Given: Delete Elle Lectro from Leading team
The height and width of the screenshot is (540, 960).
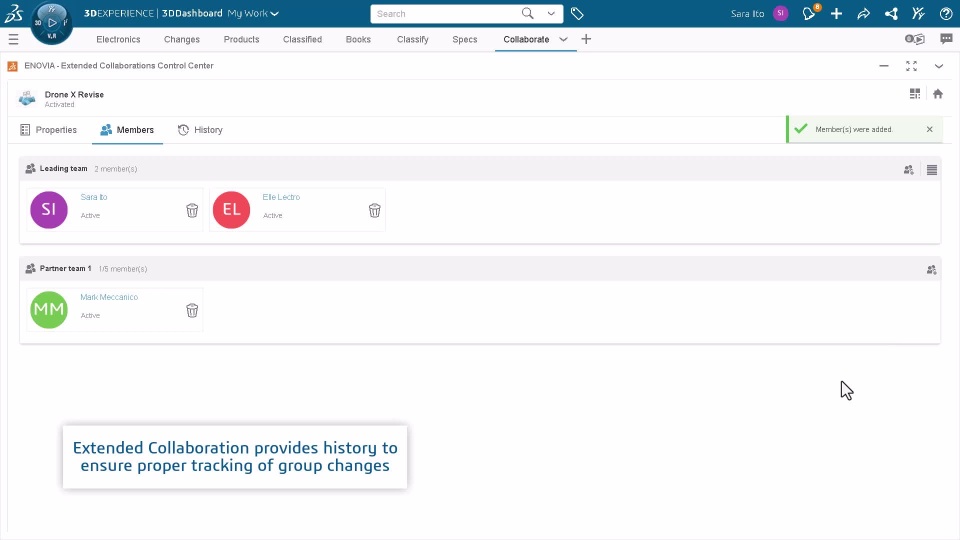Looking at the screenshot, I should click(x=375, y=210).
